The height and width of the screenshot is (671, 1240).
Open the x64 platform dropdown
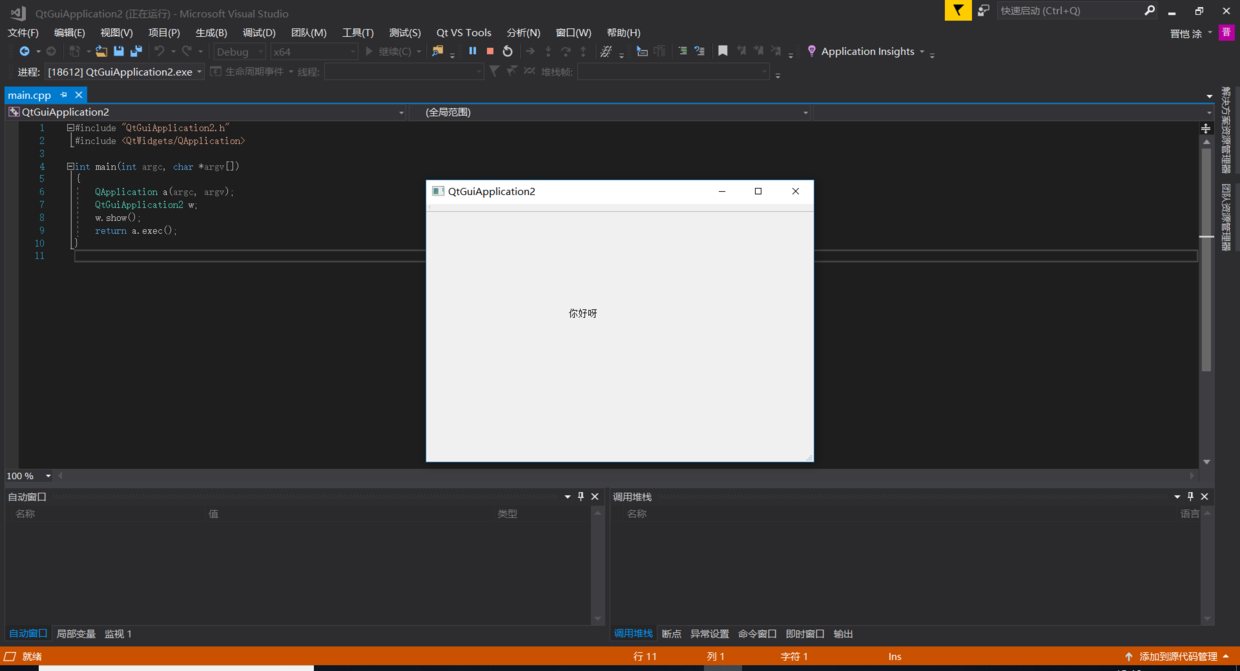[x=314, y=51]
